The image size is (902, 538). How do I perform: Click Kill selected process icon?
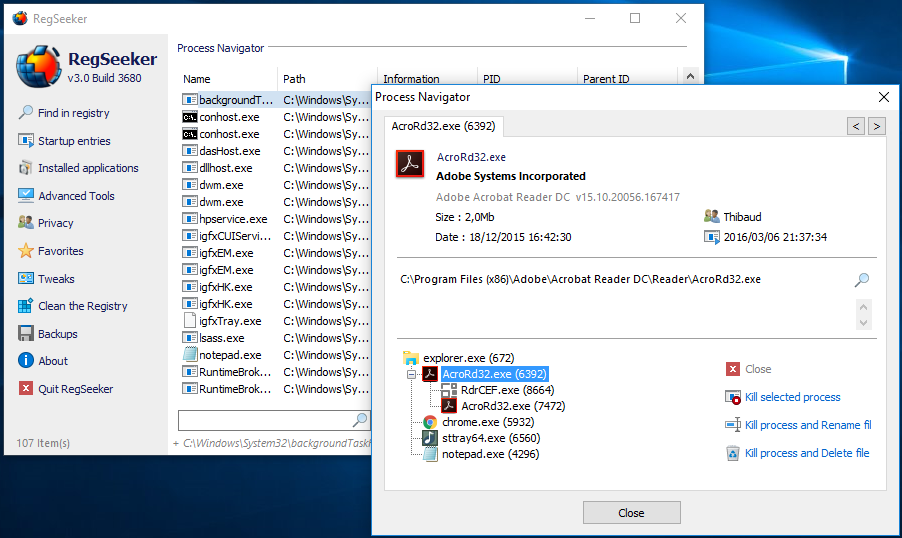coord(732,397)
